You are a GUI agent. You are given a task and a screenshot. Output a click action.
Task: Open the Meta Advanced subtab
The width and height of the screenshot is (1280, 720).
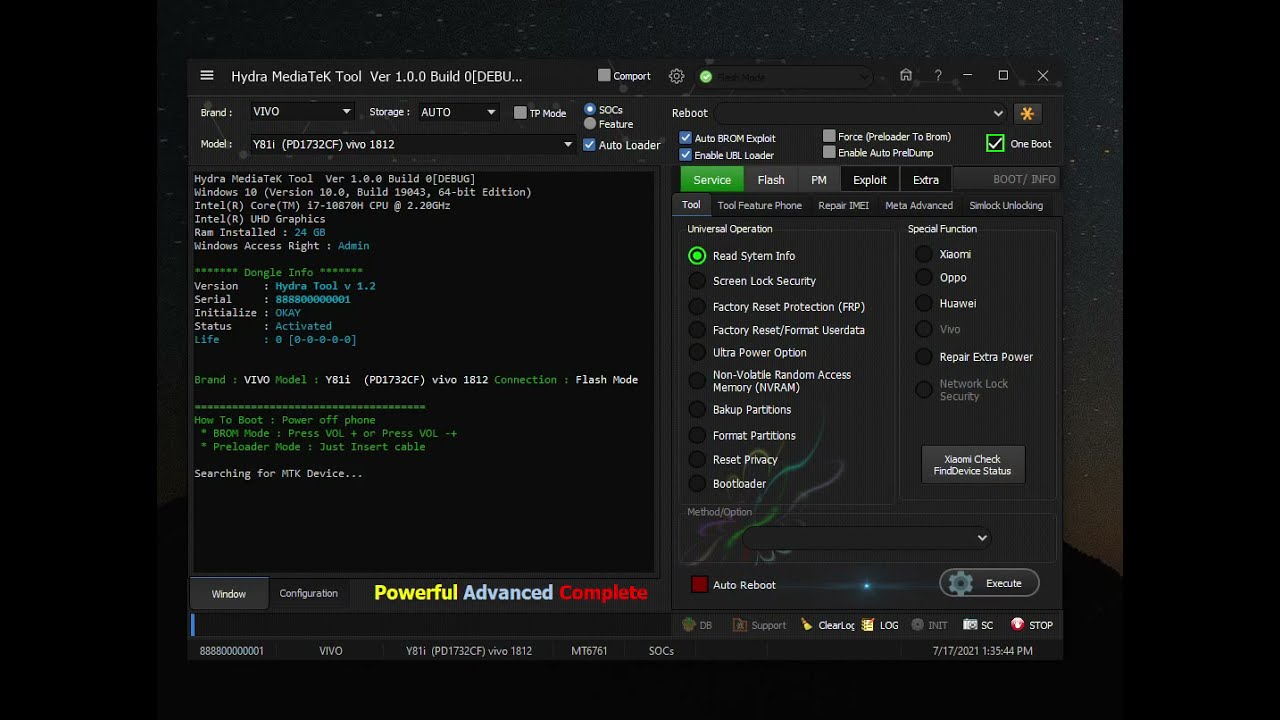[x=919, y=205]
